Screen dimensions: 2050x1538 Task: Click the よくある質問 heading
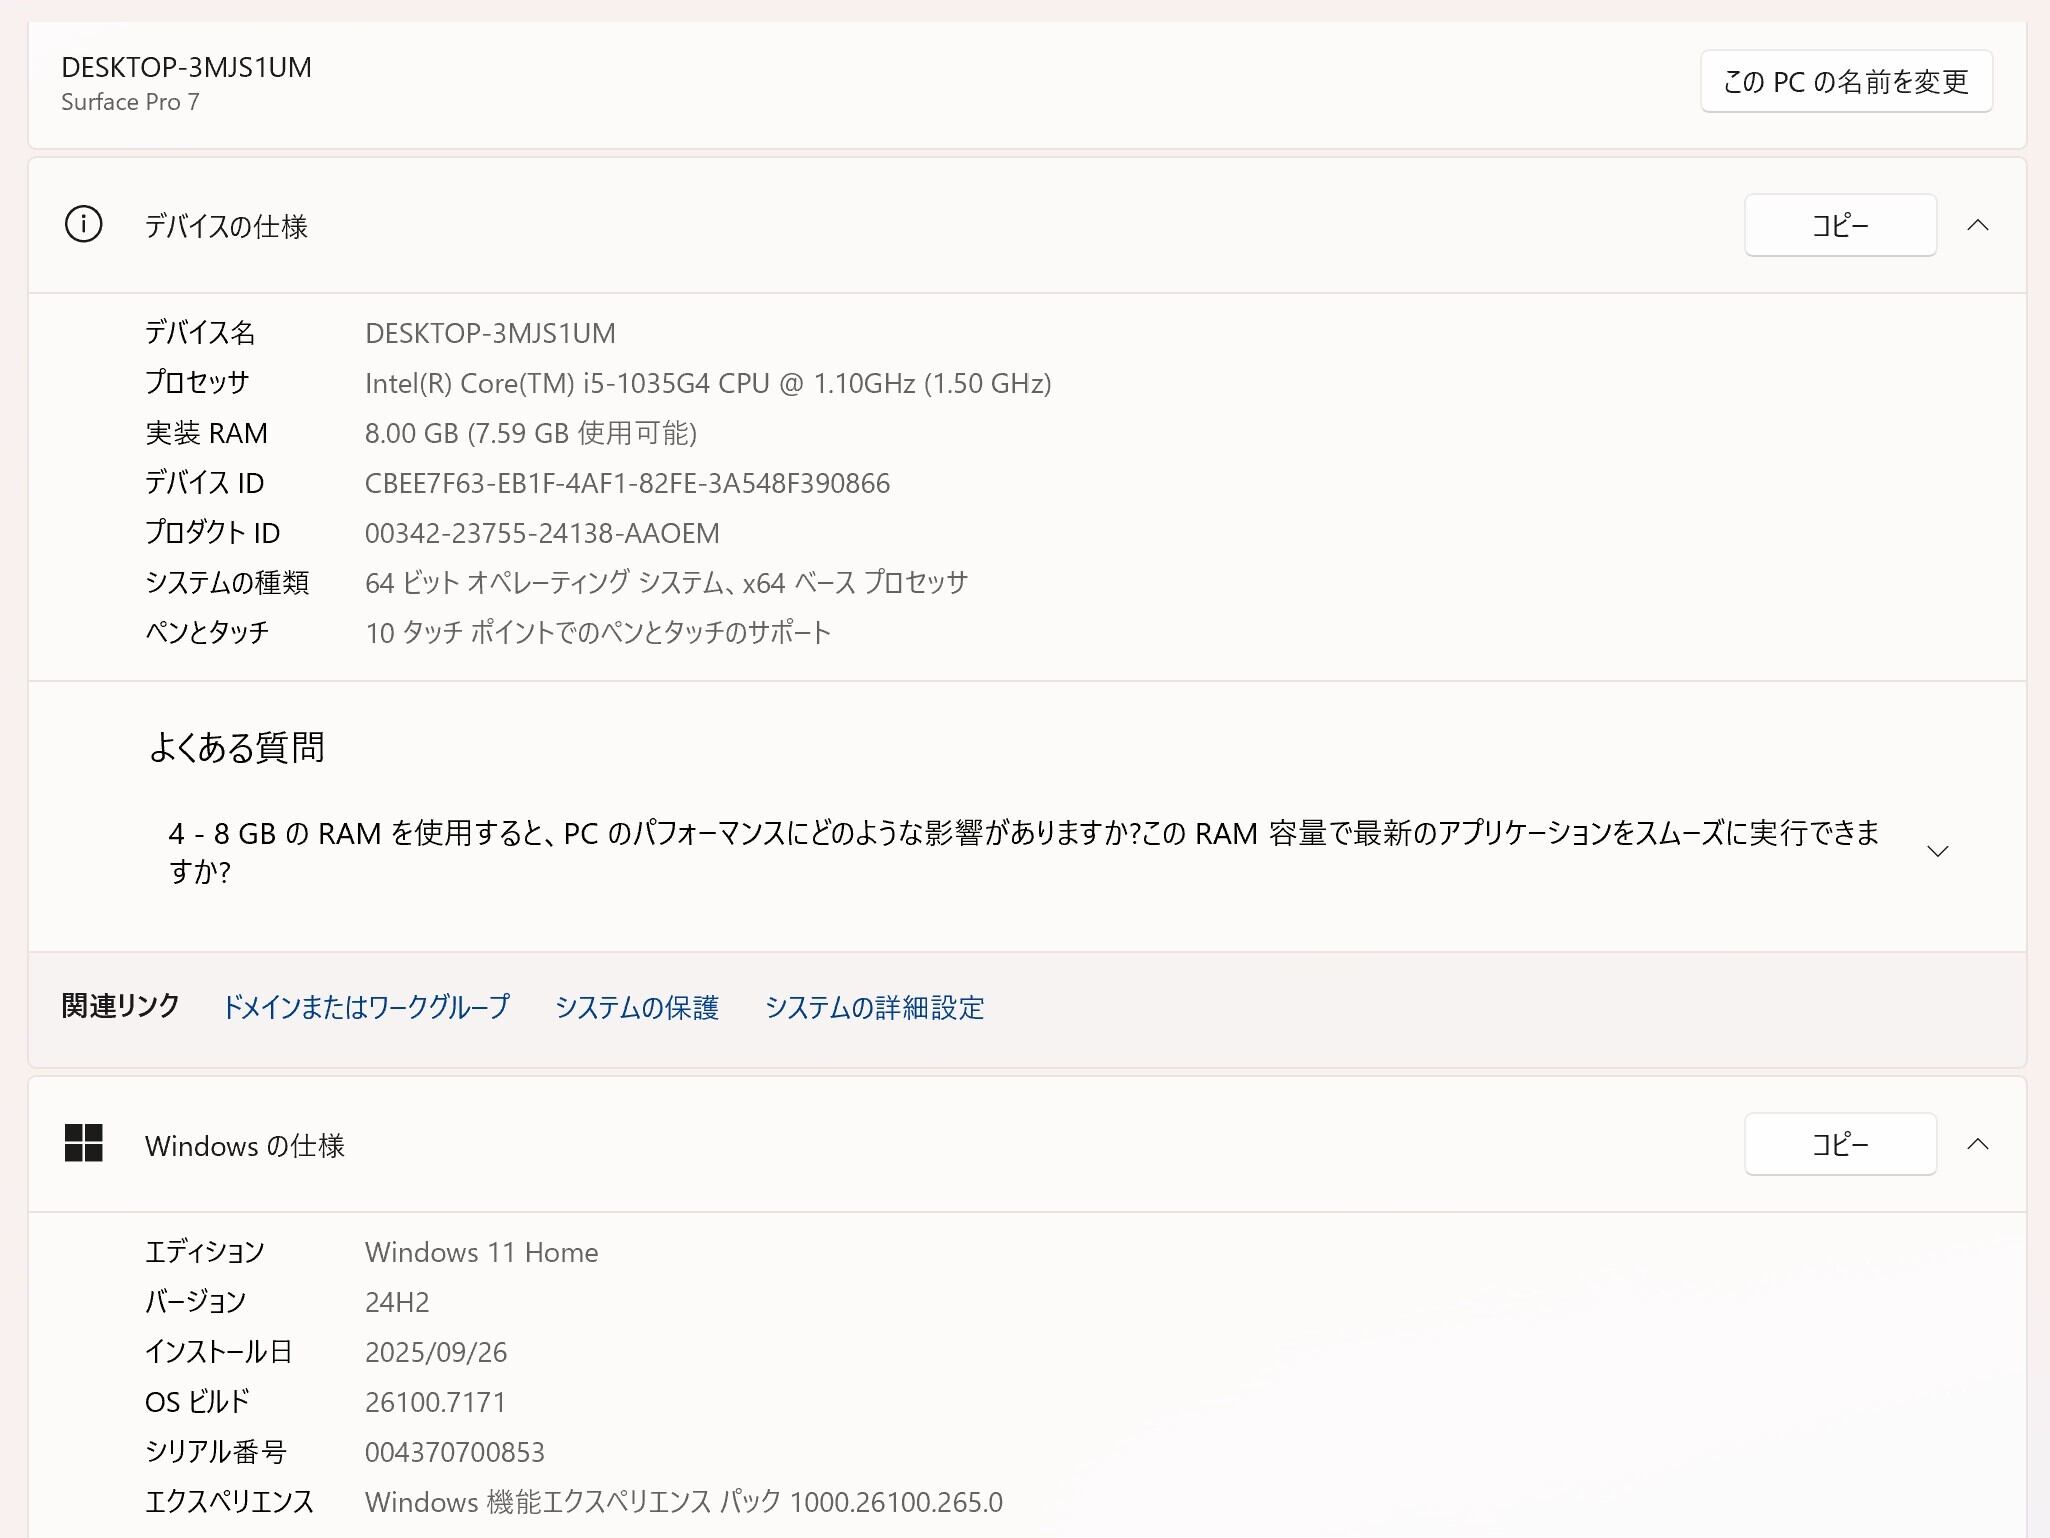[x=236, y=747]
